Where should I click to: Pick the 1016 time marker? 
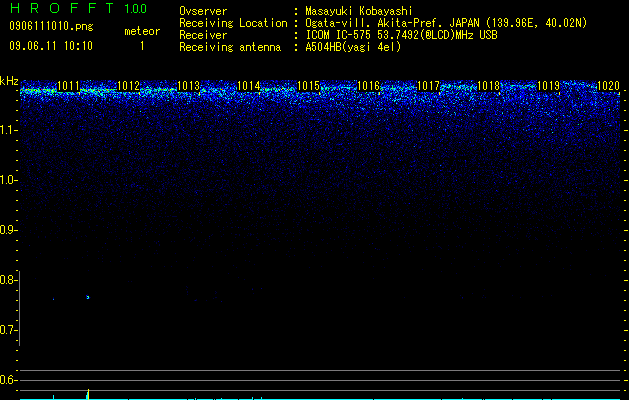368,85
